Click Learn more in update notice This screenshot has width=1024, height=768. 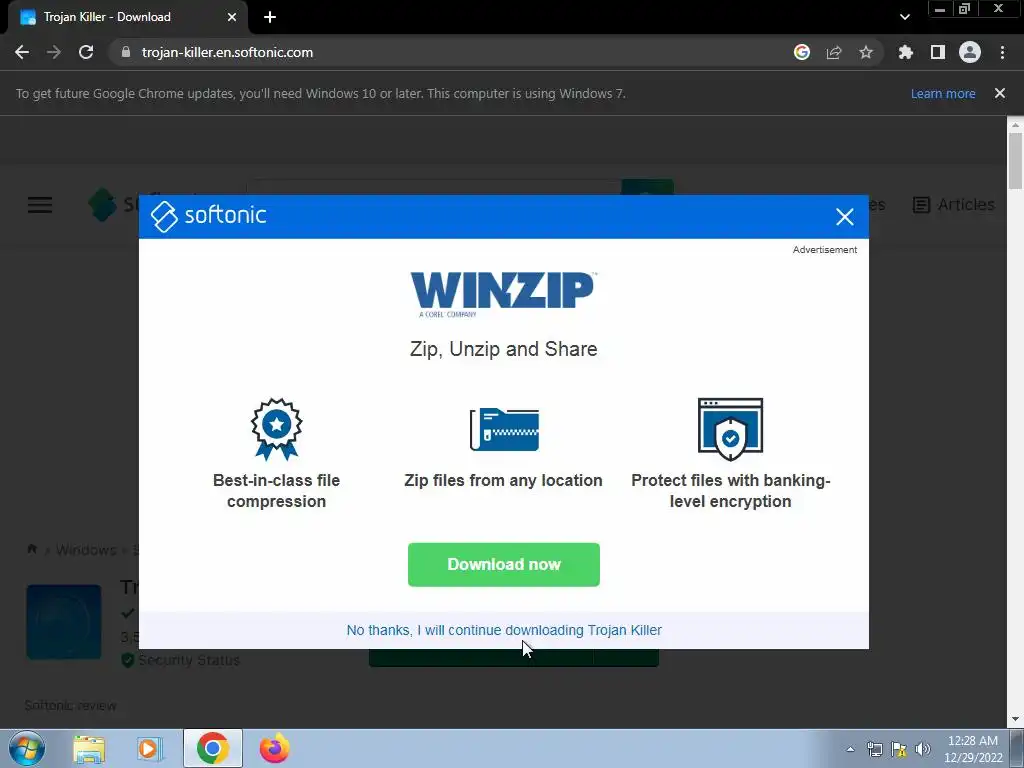(x=943, y=93)
